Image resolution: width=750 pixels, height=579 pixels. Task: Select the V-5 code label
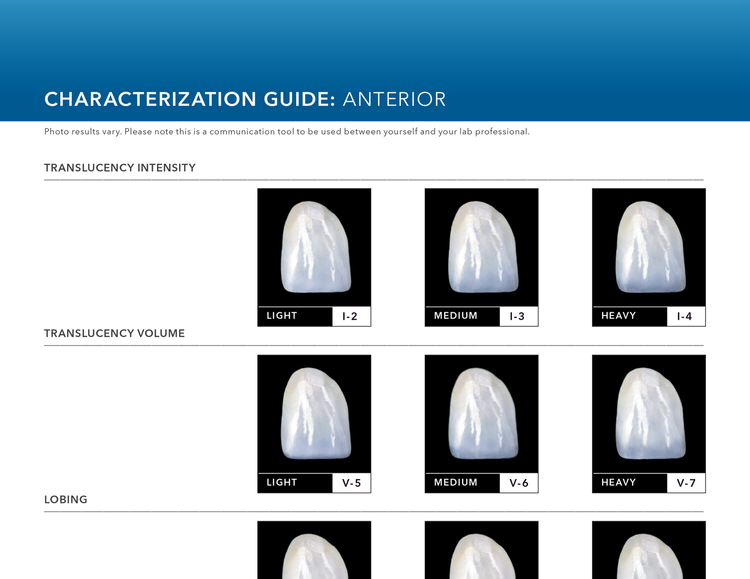click(351, 483)
